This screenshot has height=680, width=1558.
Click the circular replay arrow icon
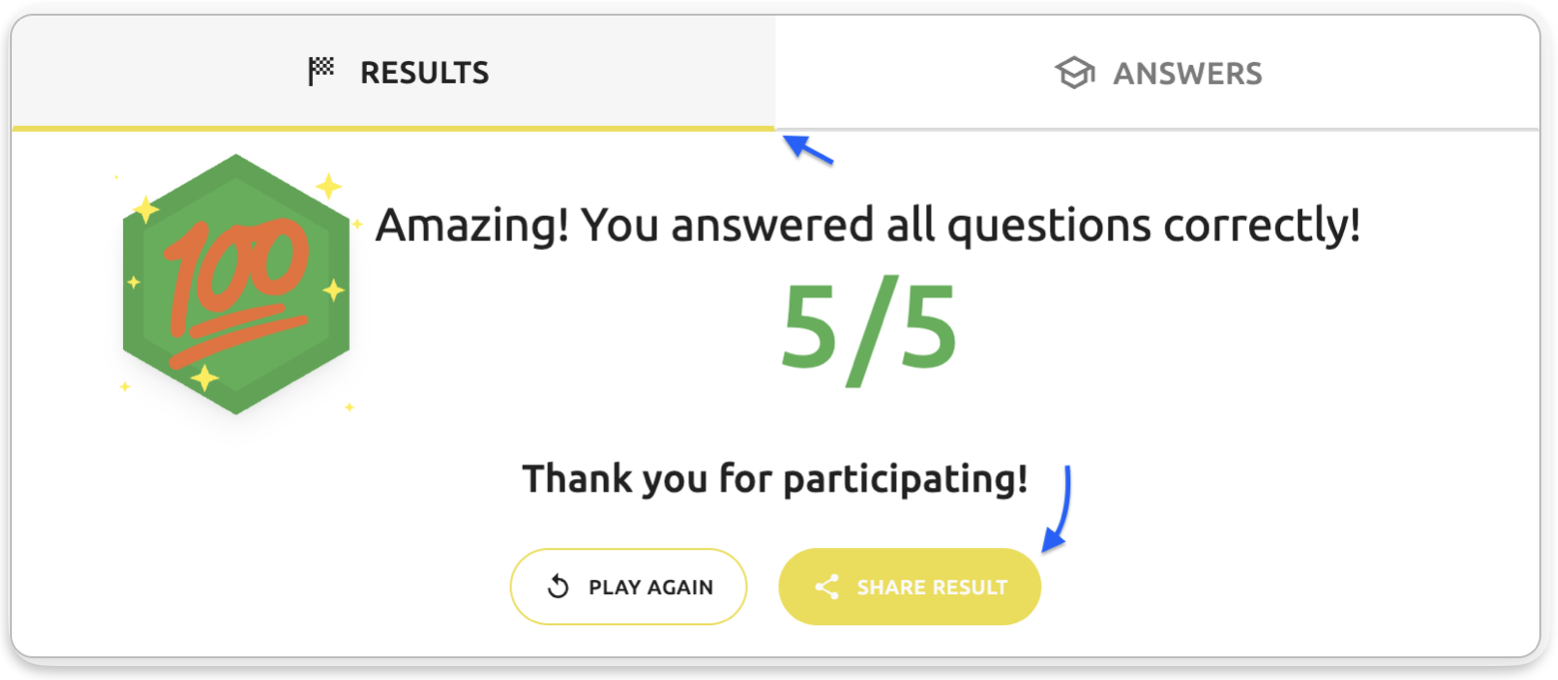pos(558,587)
